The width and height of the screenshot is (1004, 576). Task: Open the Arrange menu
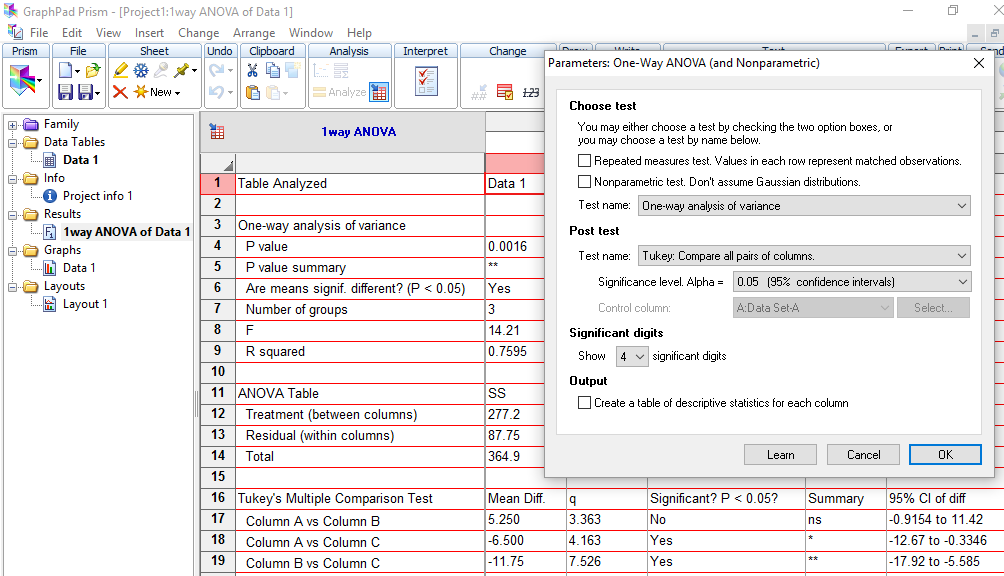click(254, 33)
